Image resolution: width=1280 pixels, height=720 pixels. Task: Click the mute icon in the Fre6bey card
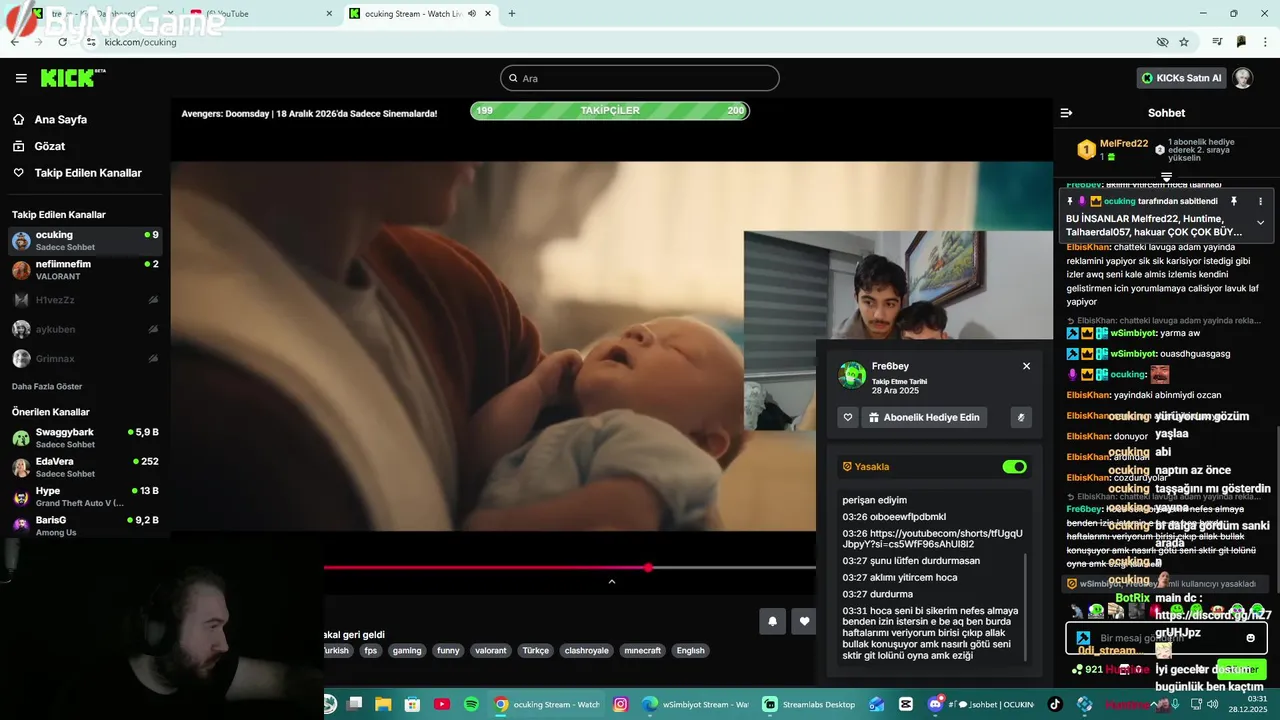point(1021,417)
